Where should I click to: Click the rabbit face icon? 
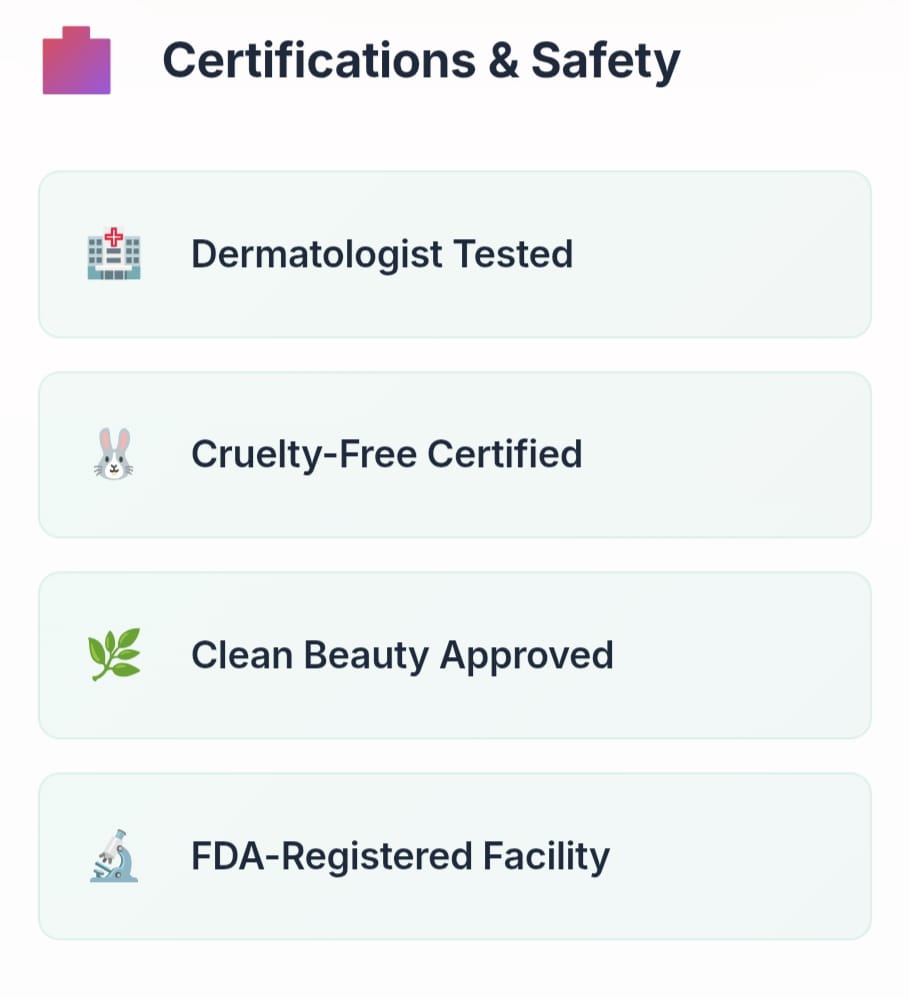[x=114, y=454]
